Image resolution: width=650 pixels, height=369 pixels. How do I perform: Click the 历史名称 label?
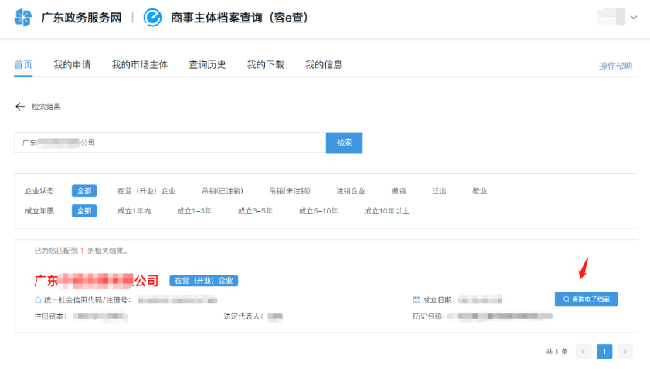pyautogui.click(x=428, y=316)
